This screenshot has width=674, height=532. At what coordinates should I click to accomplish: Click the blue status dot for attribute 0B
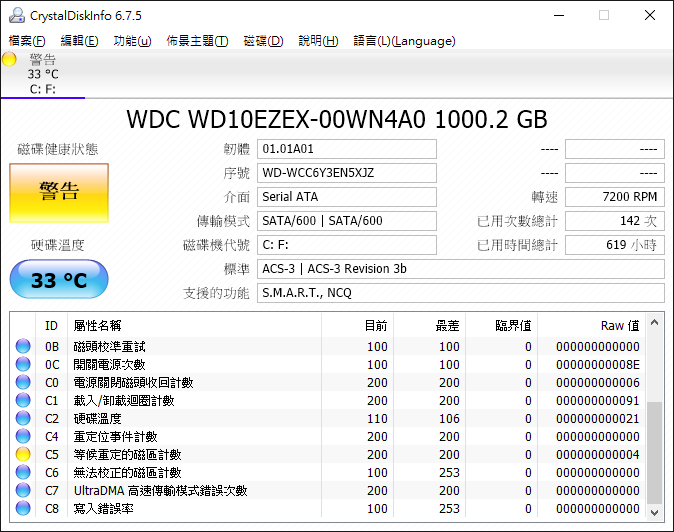(23, 346)
